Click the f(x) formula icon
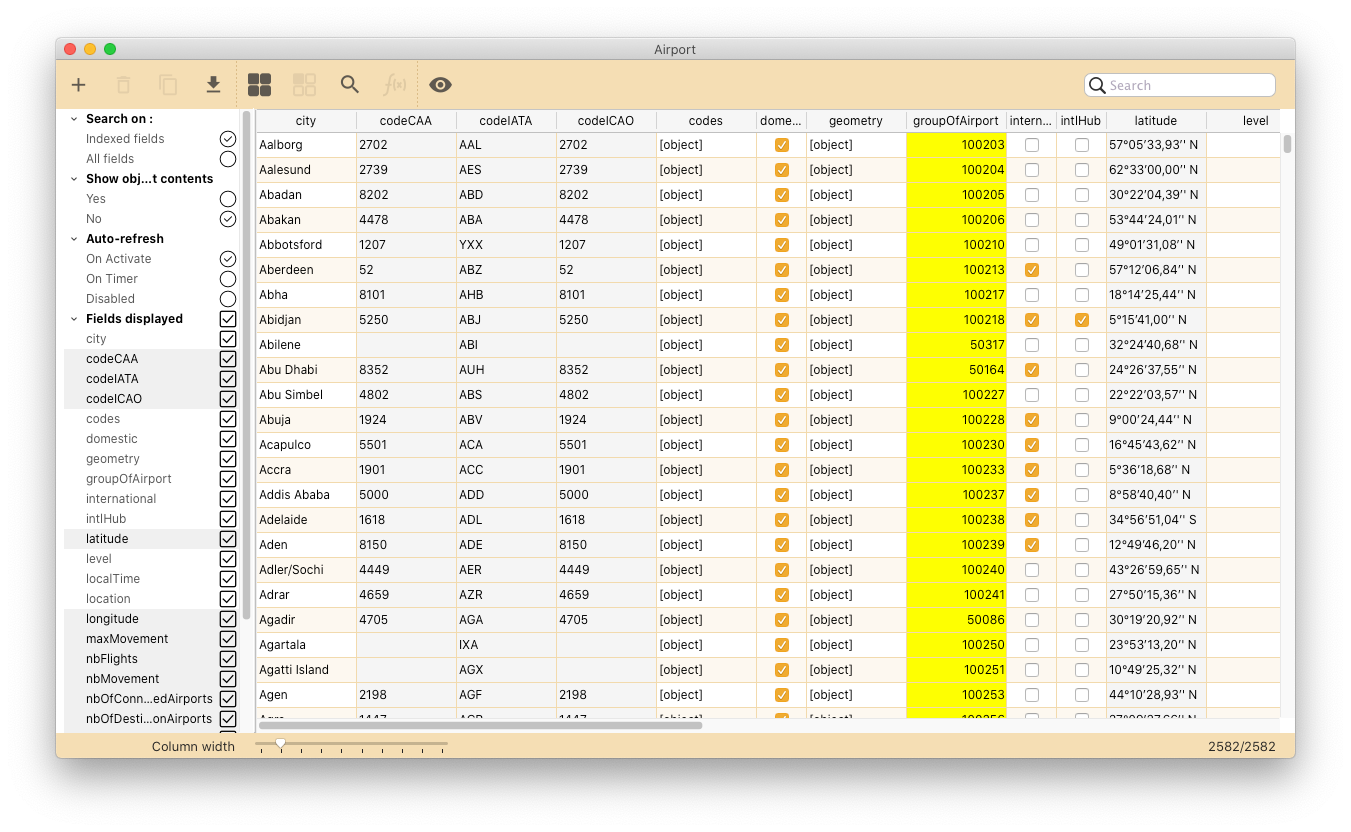The height and width of the screenshot is (832, 1351). pyautogui.click(x=395, y=85)
